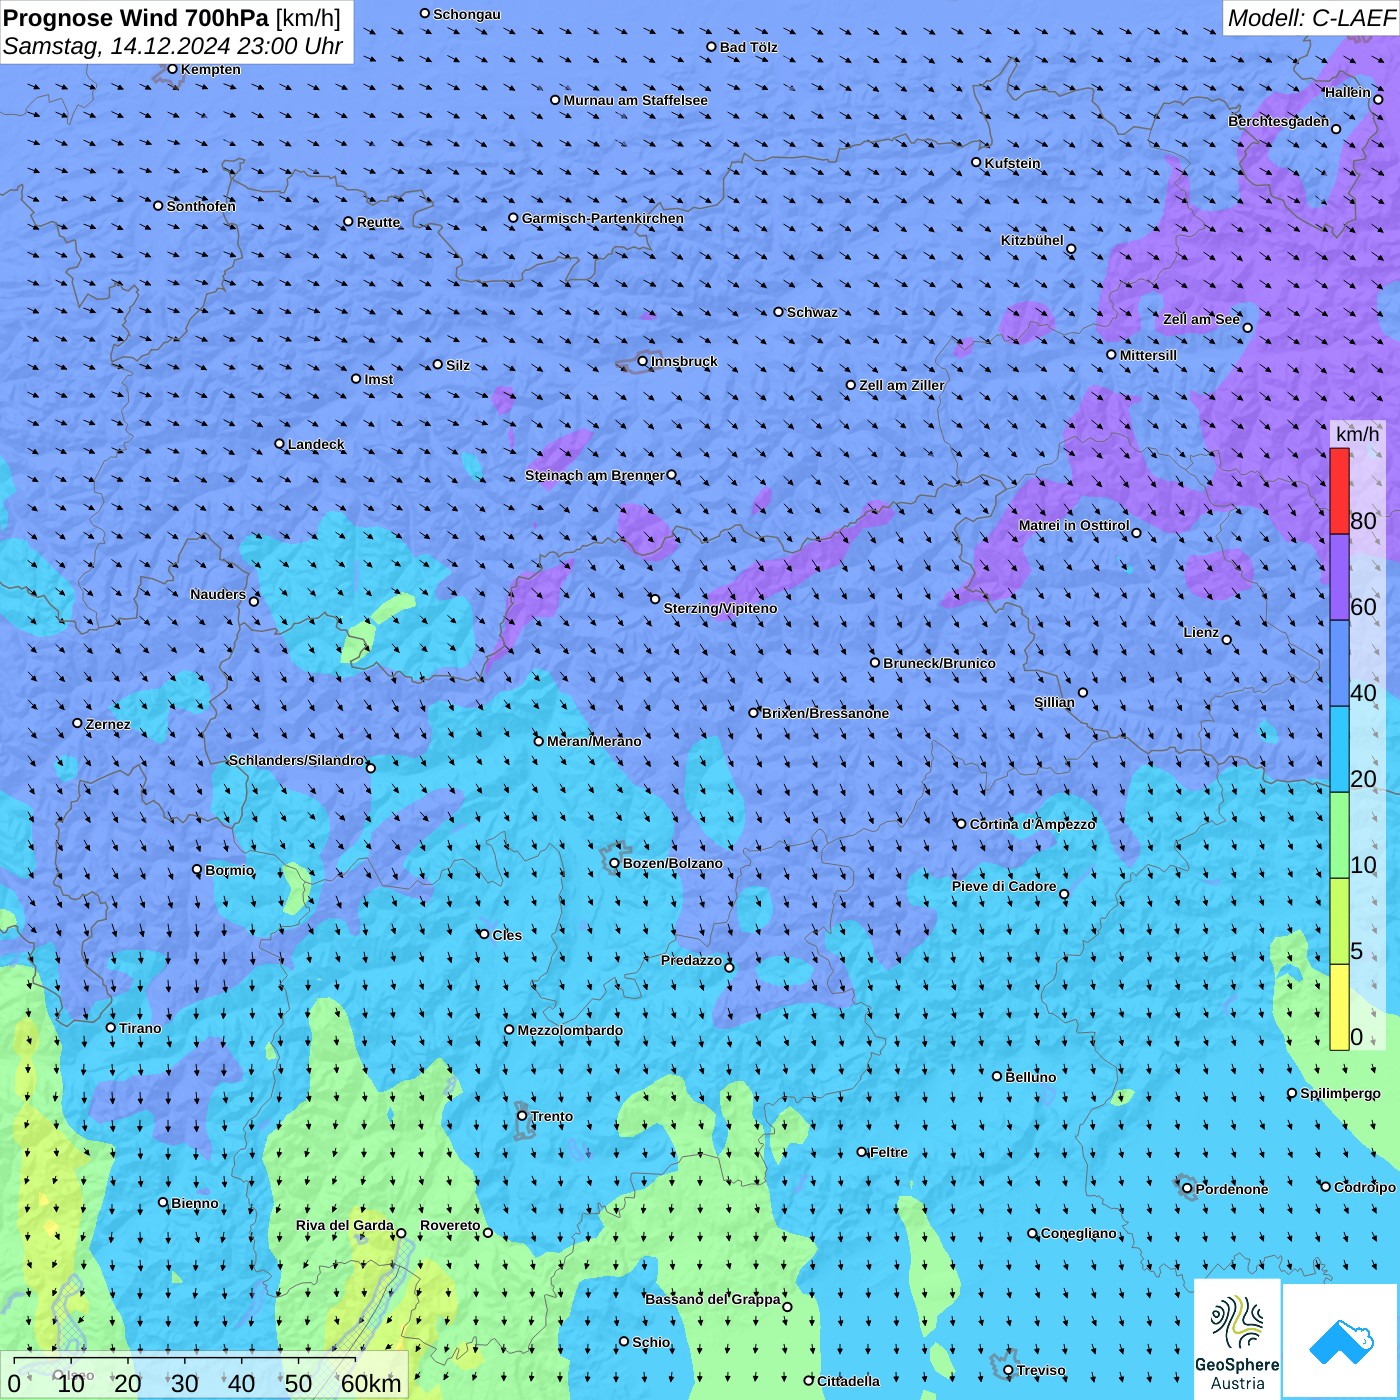
Task: Click the 'Prognose Wind 700hPa [km/h]' title
Action: (172, 18)
